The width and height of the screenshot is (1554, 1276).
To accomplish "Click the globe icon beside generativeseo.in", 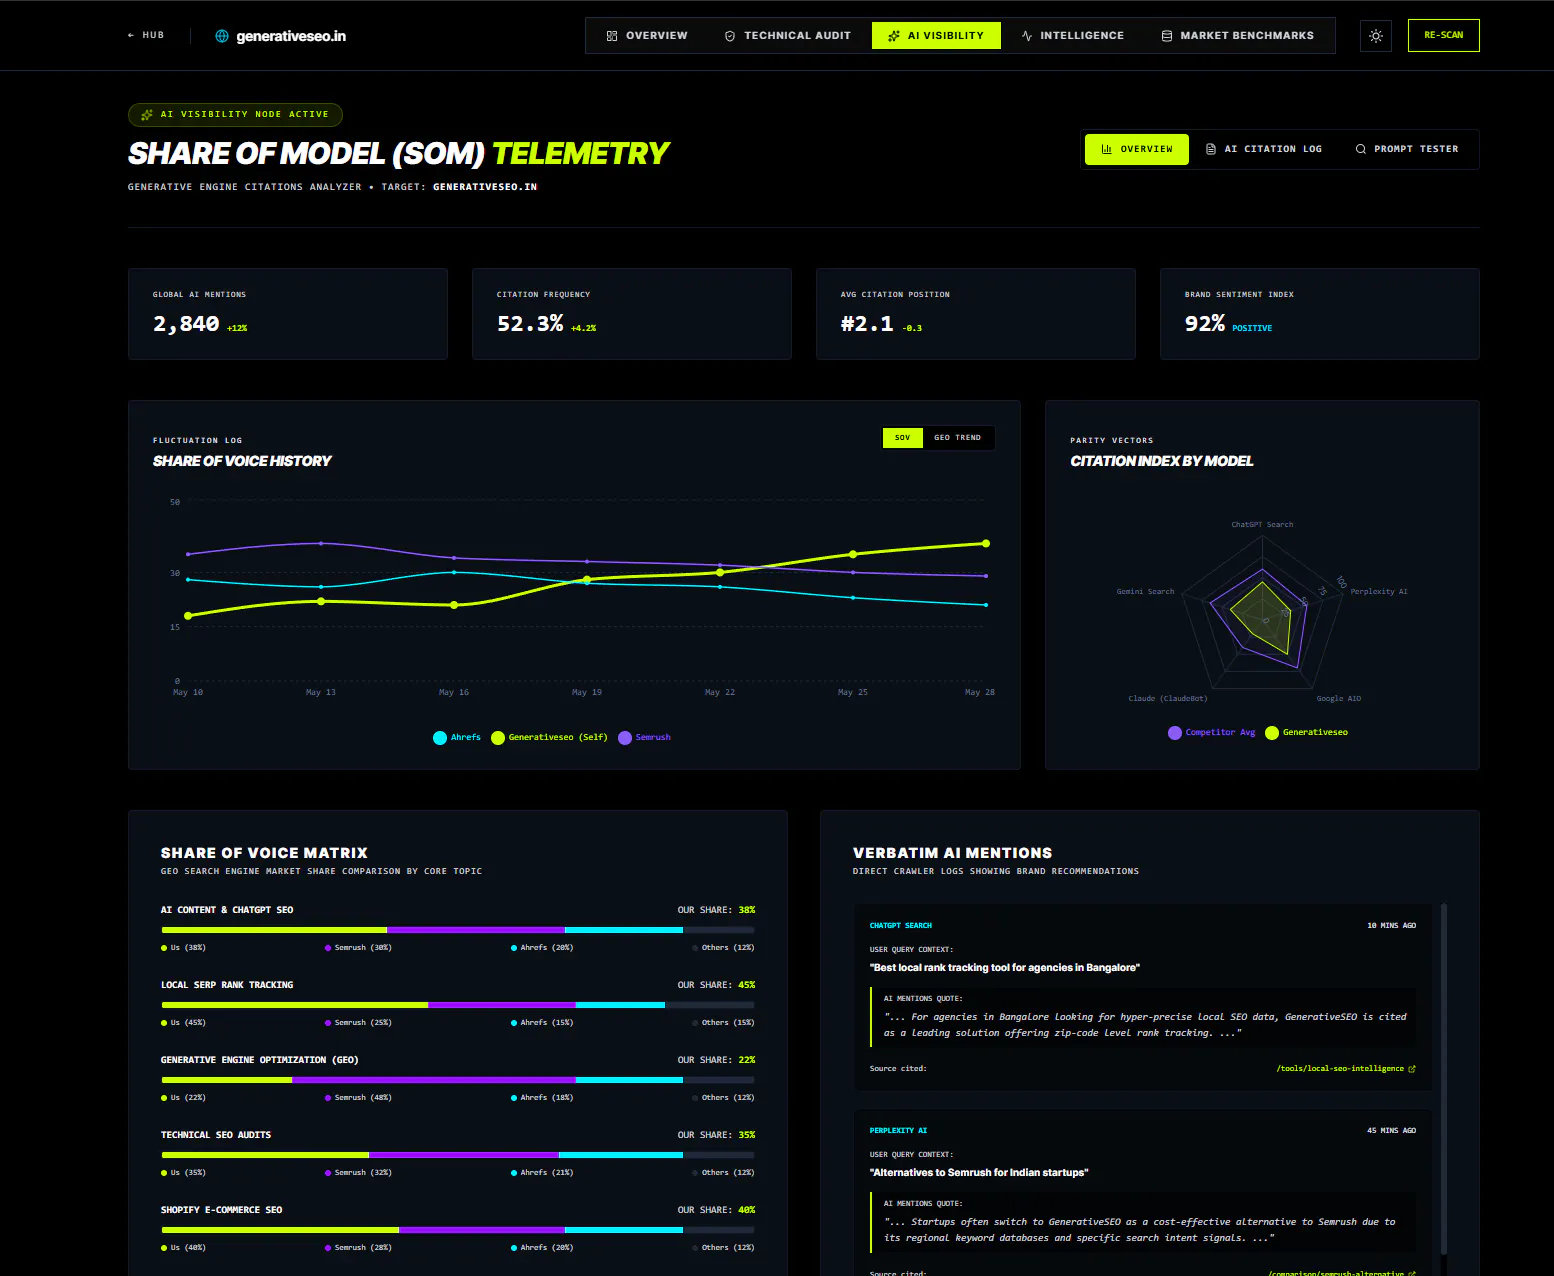I will click(222, 36).
